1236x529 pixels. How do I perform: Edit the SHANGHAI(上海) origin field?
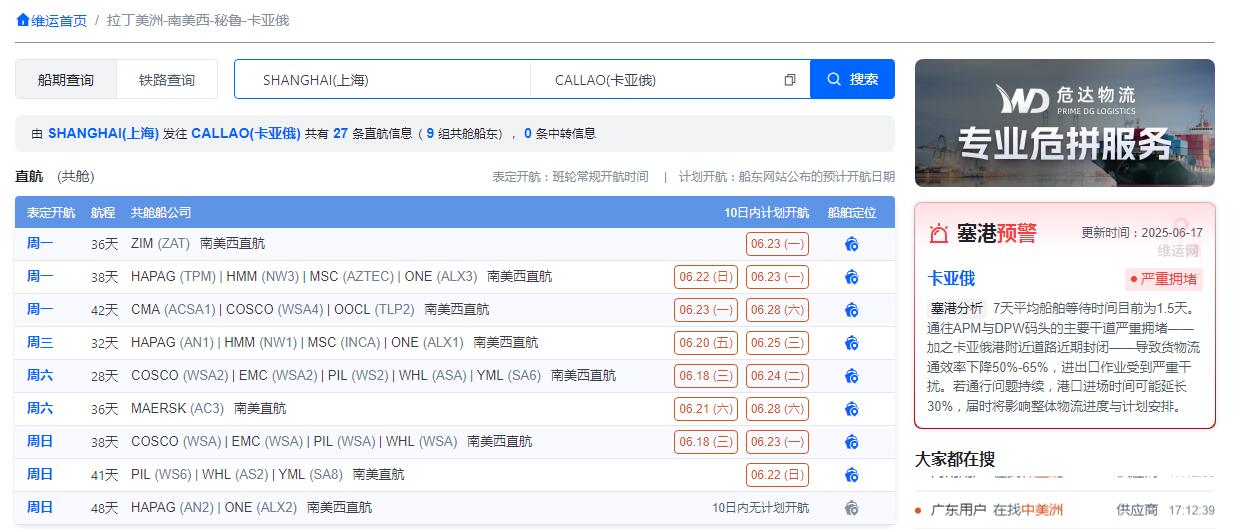383,80
